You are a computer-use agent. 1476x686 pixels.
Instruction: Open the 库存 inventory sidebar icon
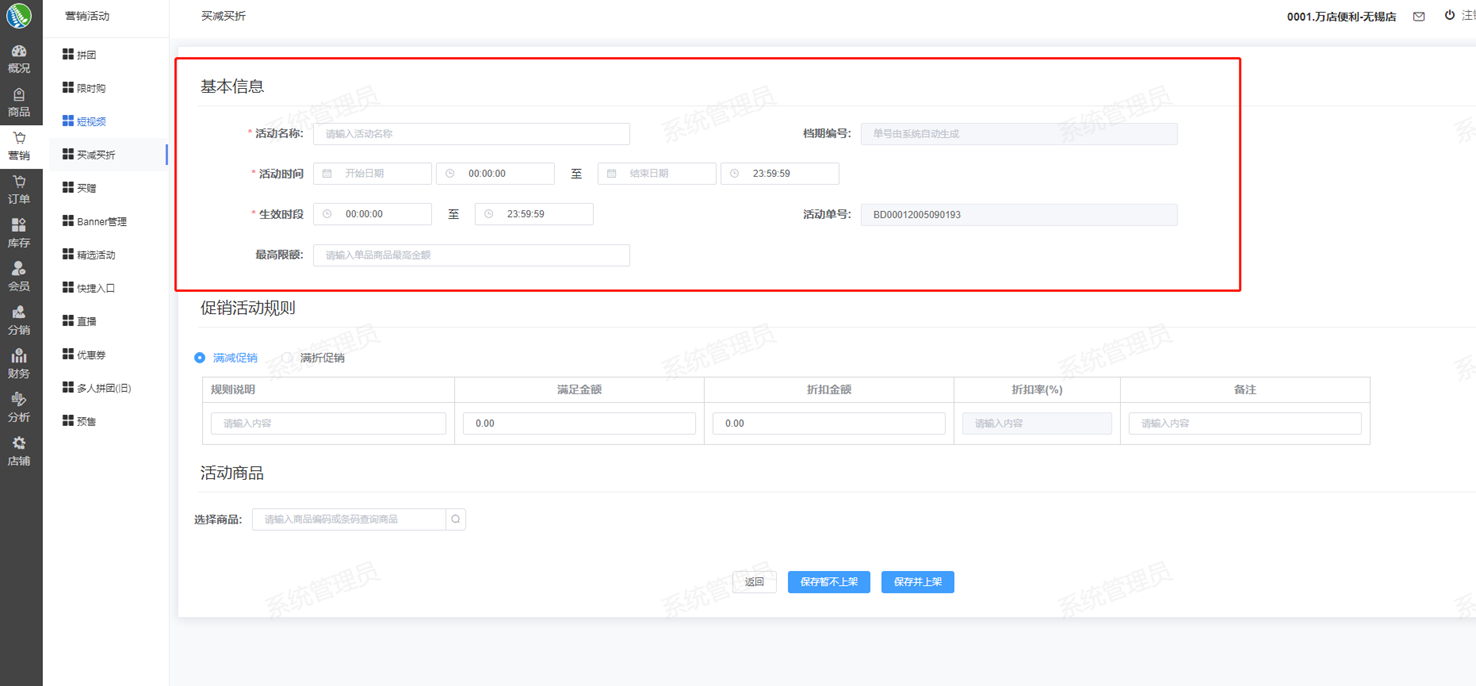coord(19,233)
